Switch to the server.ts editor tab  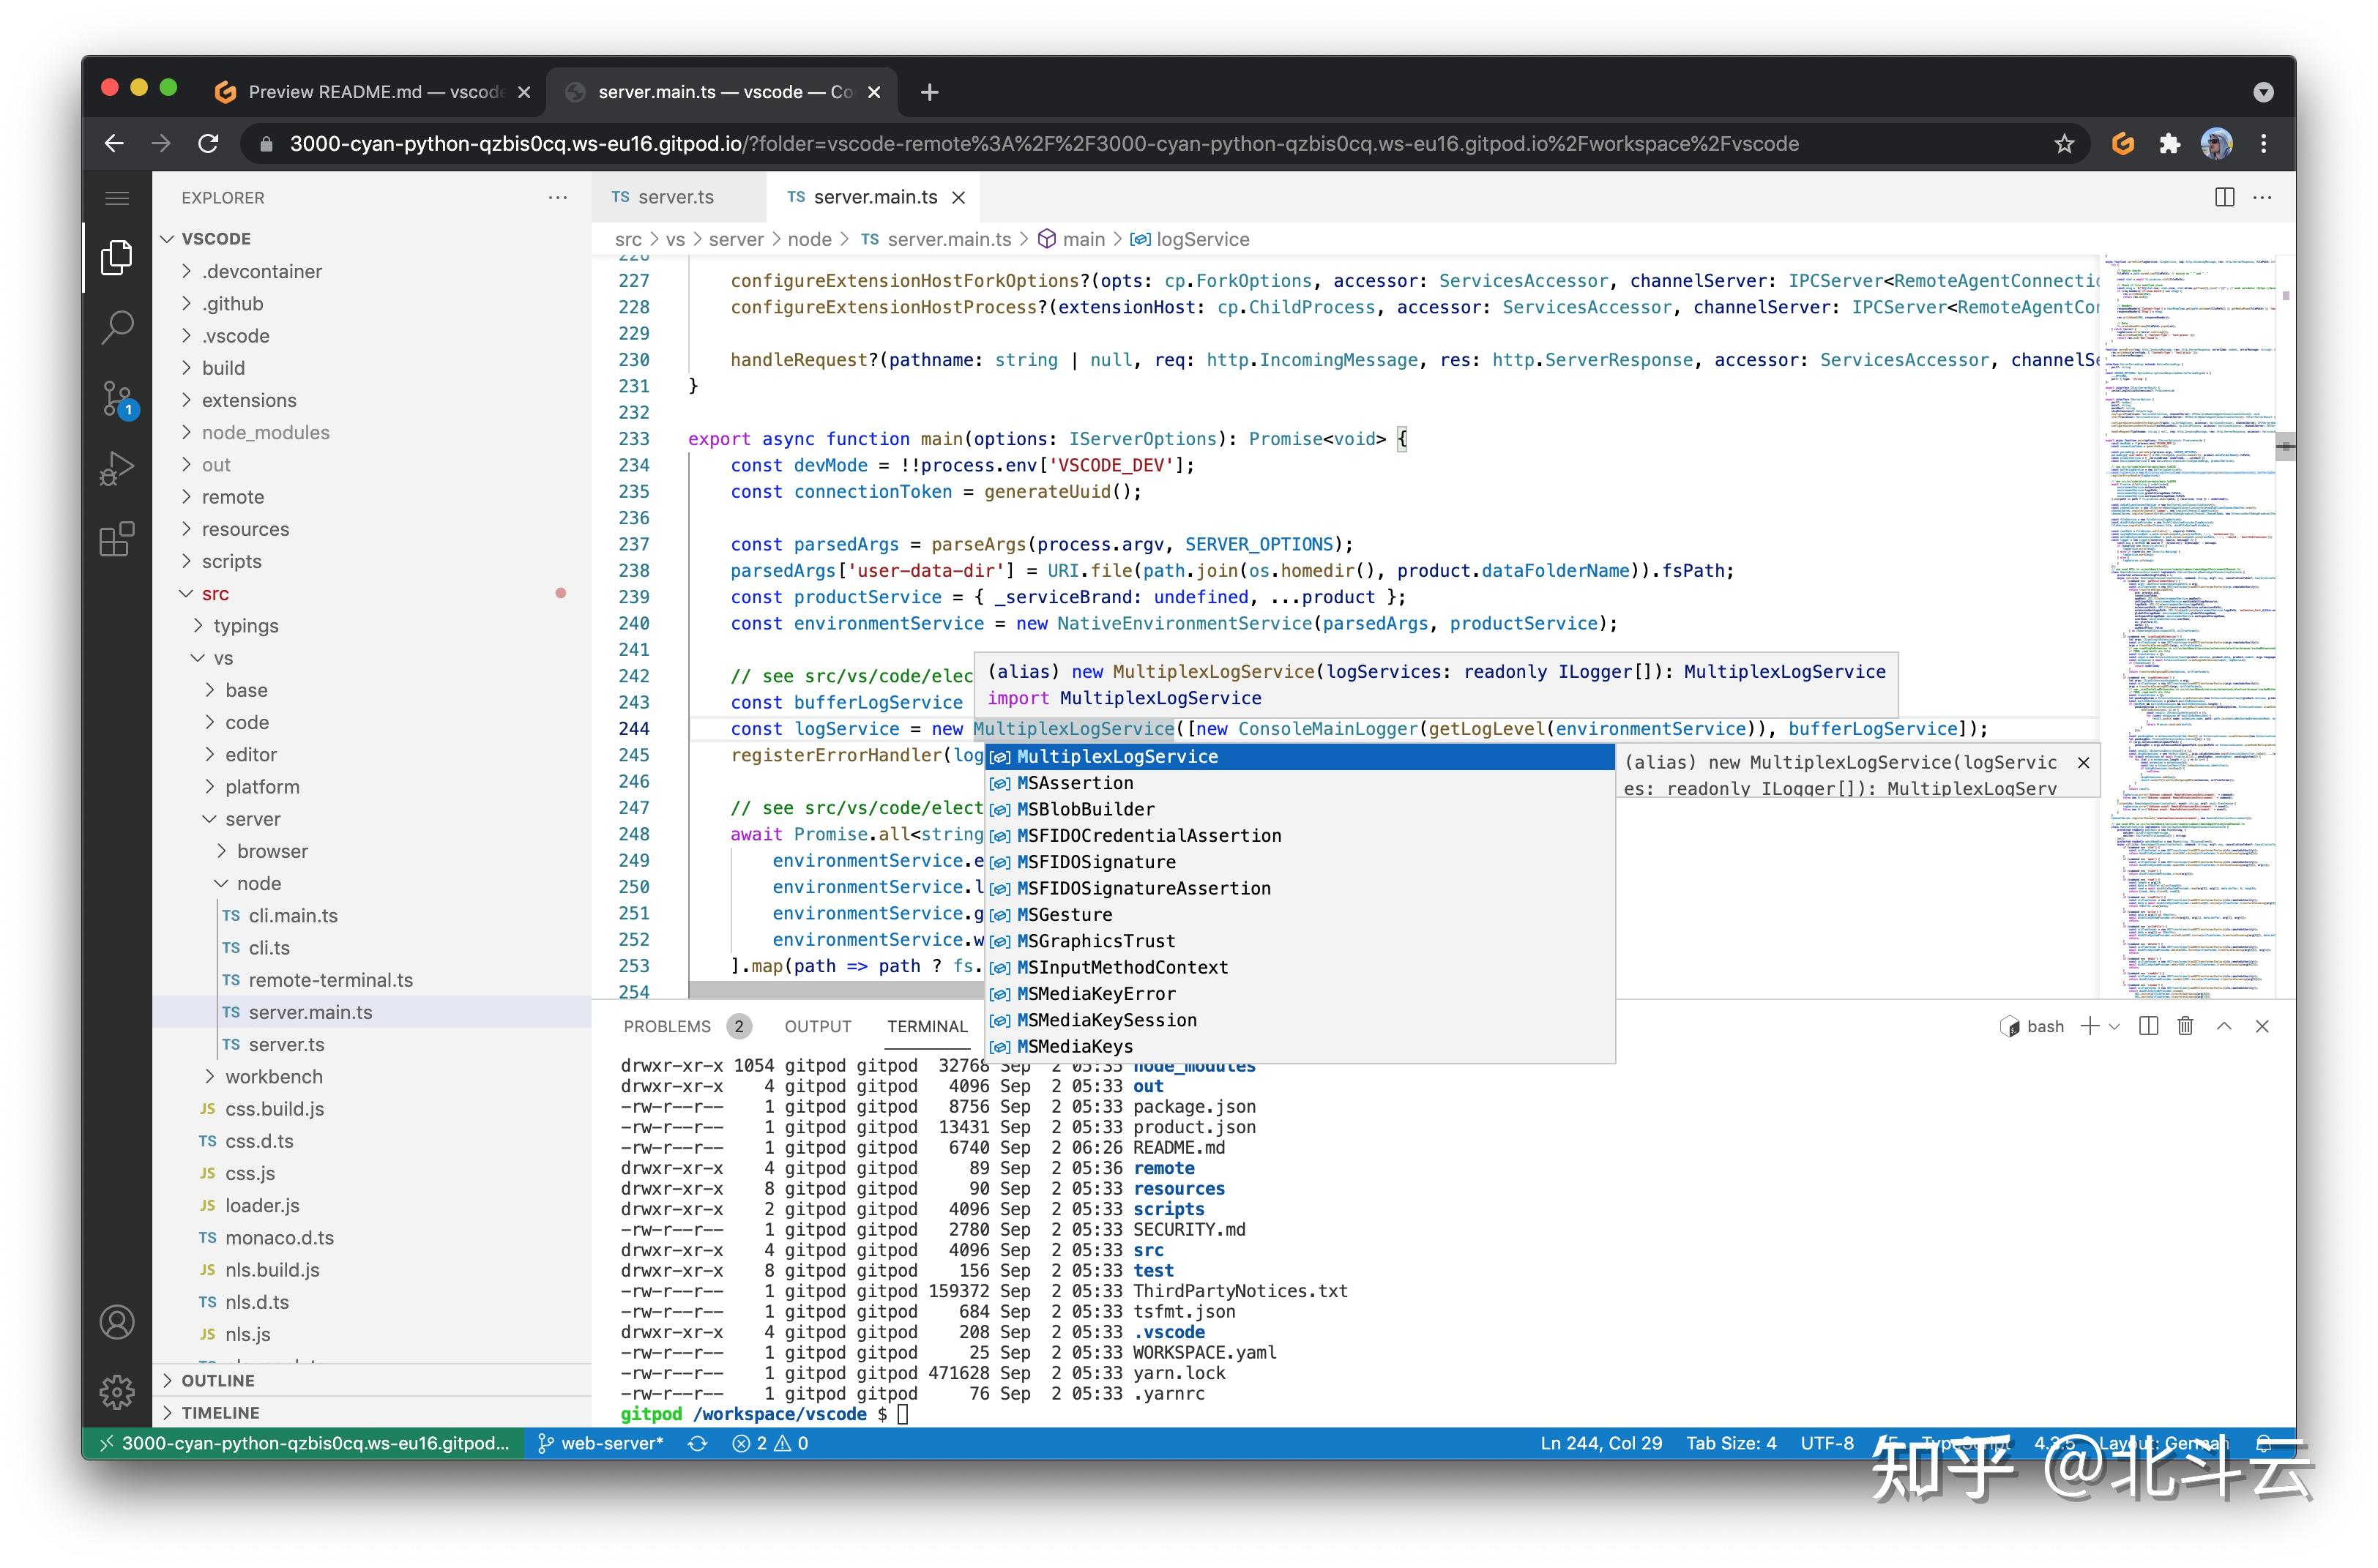coord(675,197)
